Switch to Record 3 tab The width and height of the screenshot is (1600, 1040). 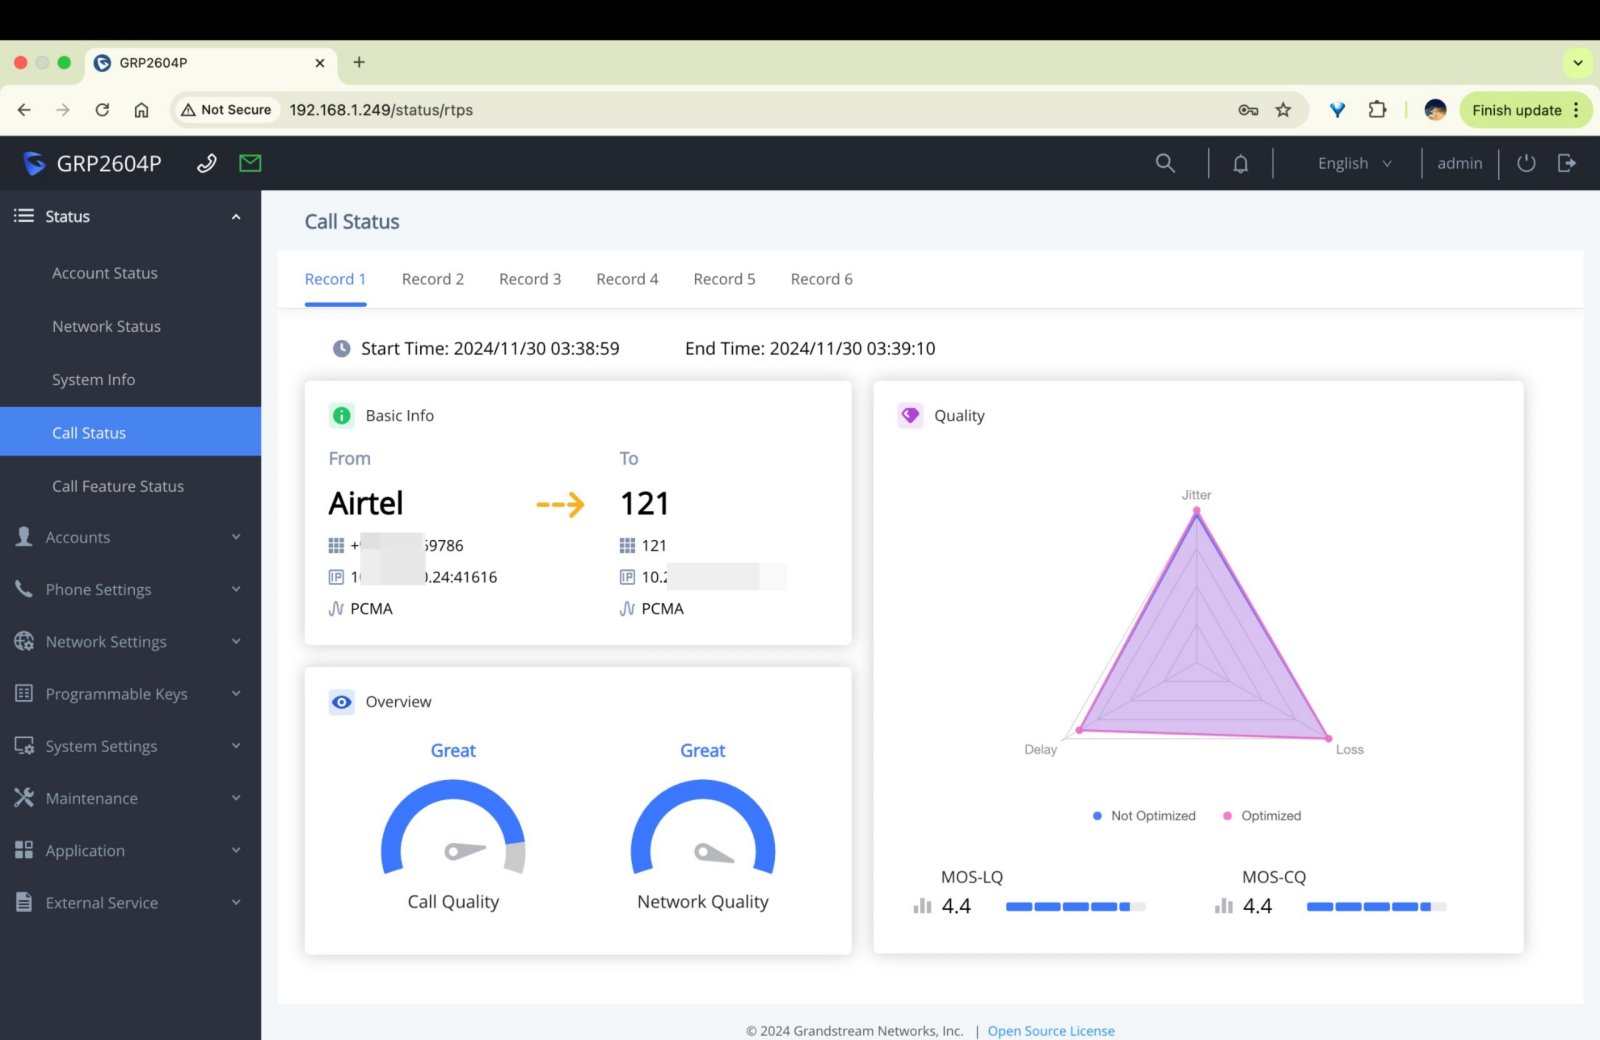coord(530,279)
